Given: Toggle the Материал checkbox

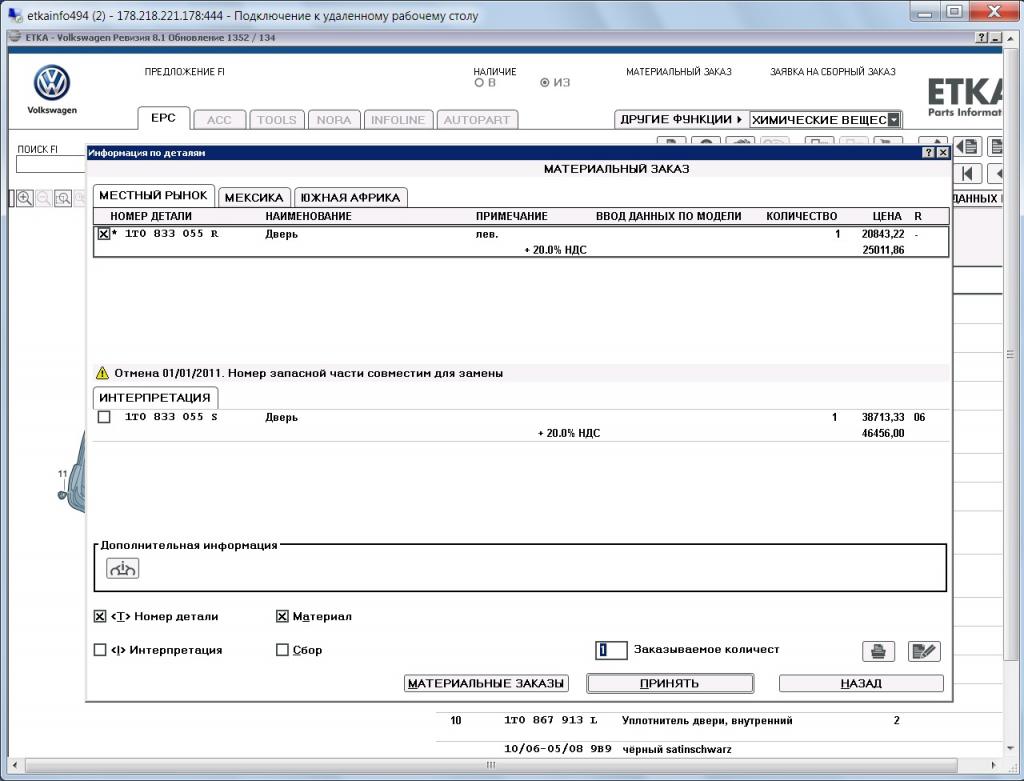Looking at the screenshot, I should (282, 616).
